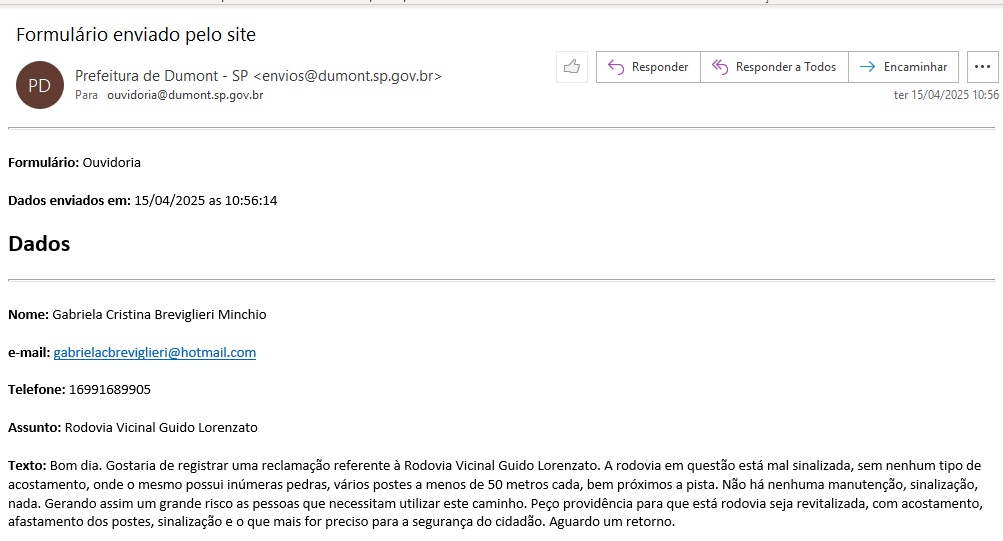Click recipient ouvidoria@dumont.sp.gov.br
The width and height of the screenshot is (1003, 541).
point(185,96)
